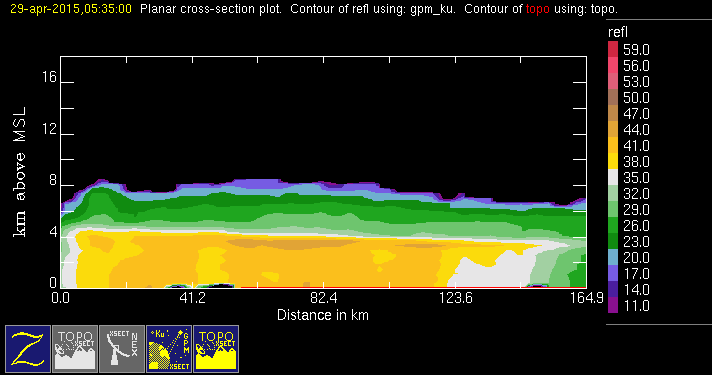712x375 pixels.
Task: Select the Ku GPM XSECT icon
Action: 169,349
